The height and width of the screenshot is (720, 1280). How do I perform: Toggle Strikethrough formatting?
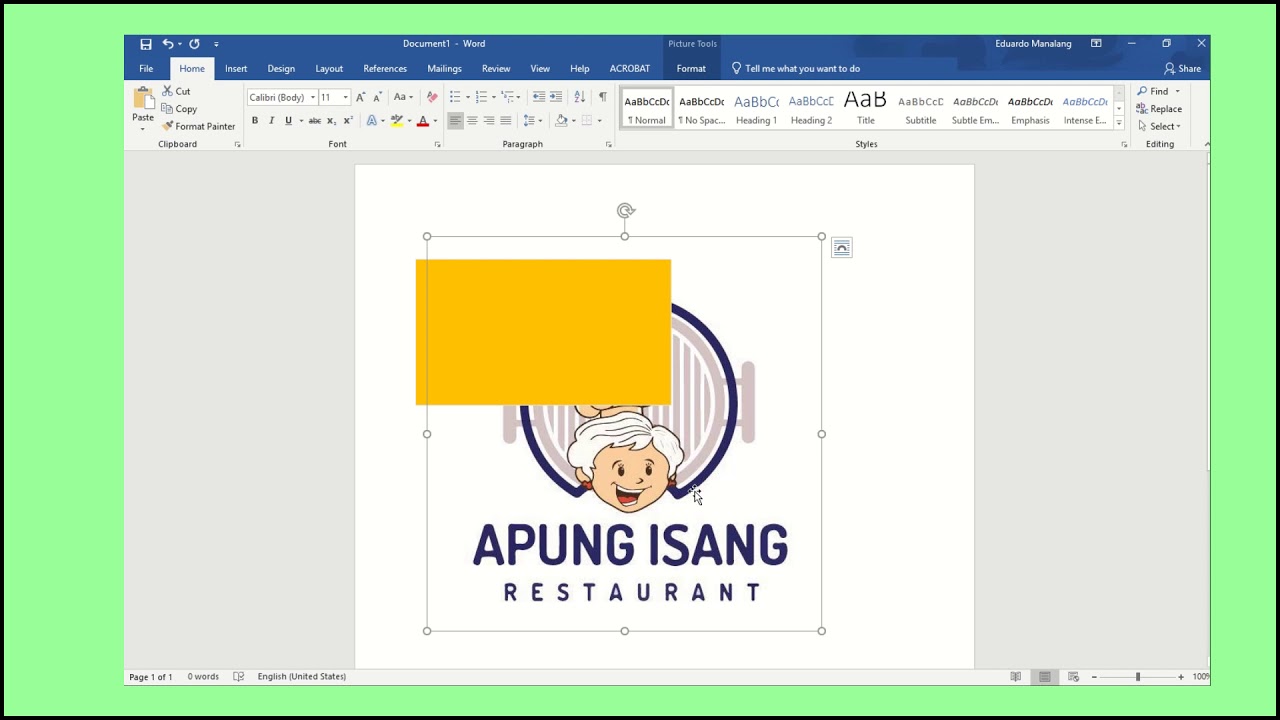(x=314, y=121)
